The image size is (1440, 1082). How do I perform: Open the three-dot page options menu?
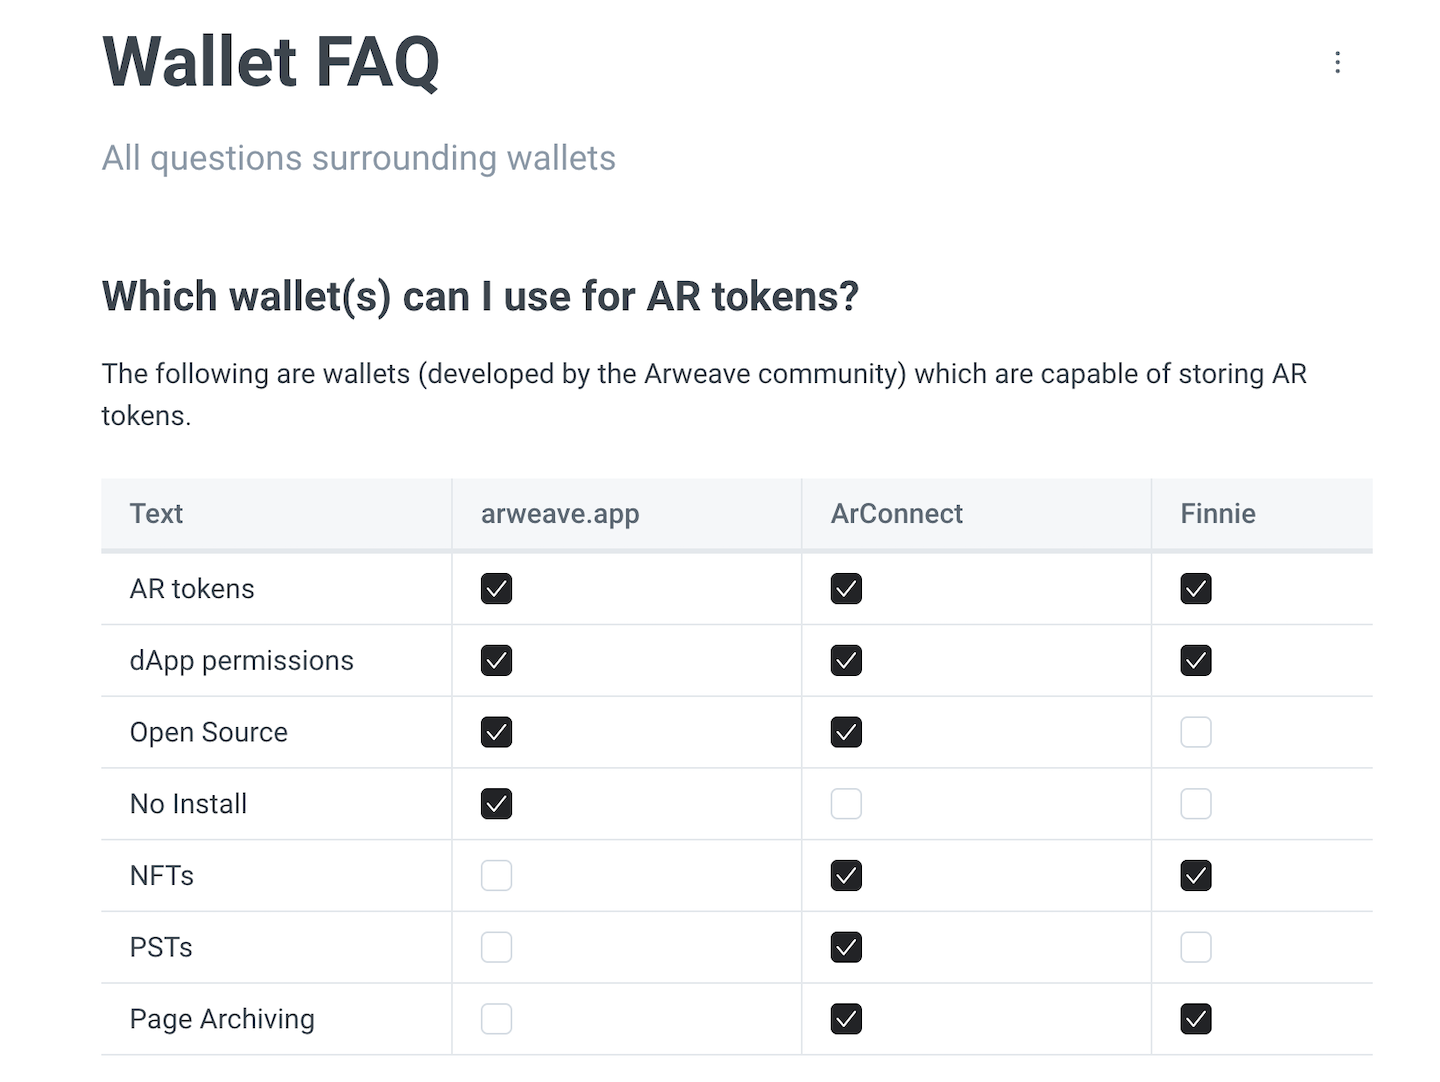(x=1337, y=63)
